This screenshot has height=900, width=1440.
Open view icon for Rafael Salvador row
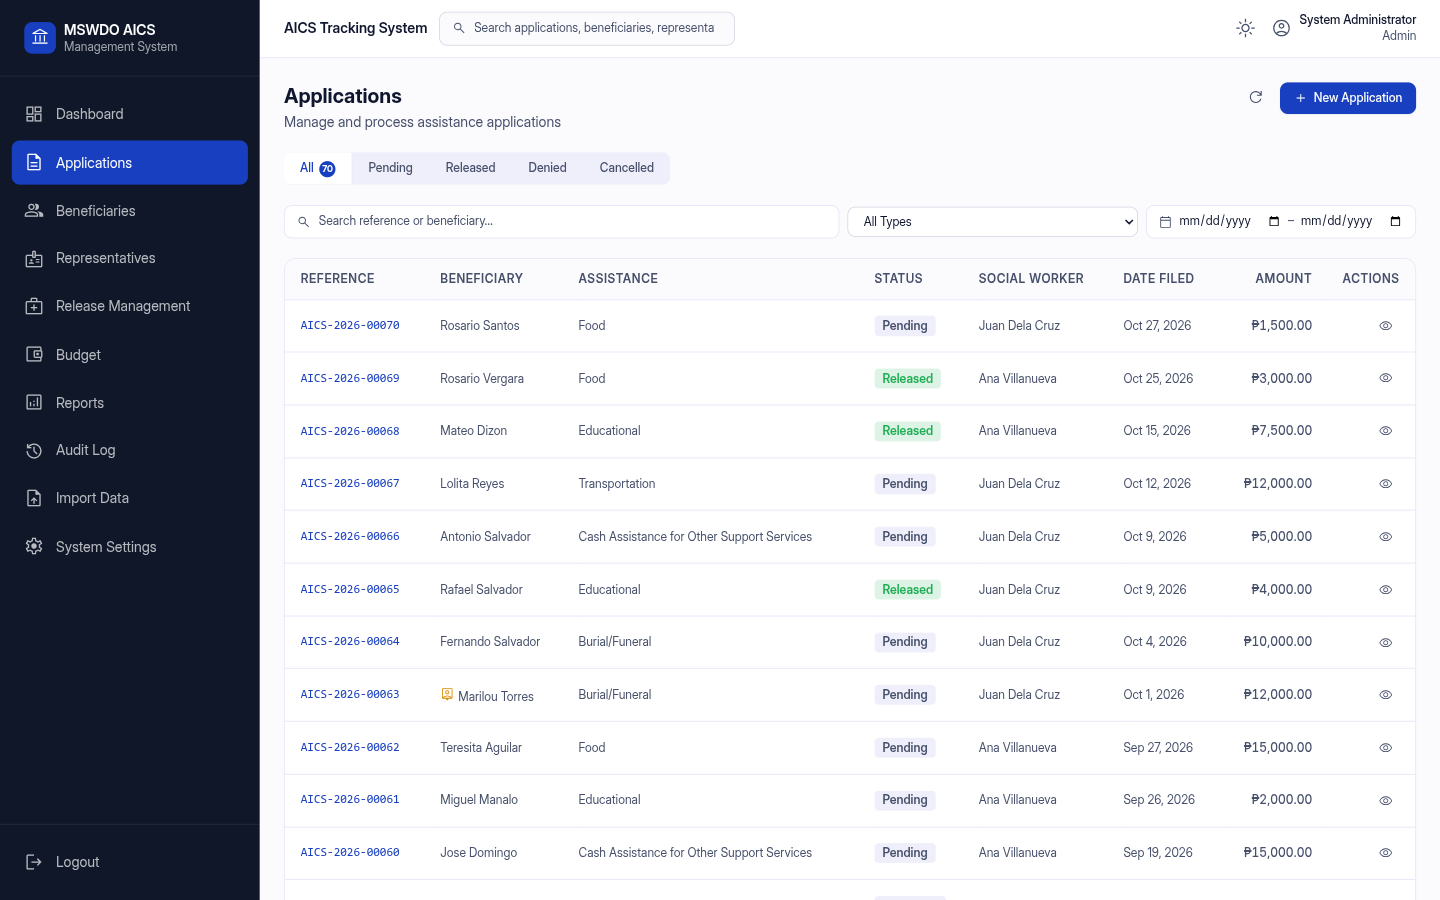(1386, 590)
